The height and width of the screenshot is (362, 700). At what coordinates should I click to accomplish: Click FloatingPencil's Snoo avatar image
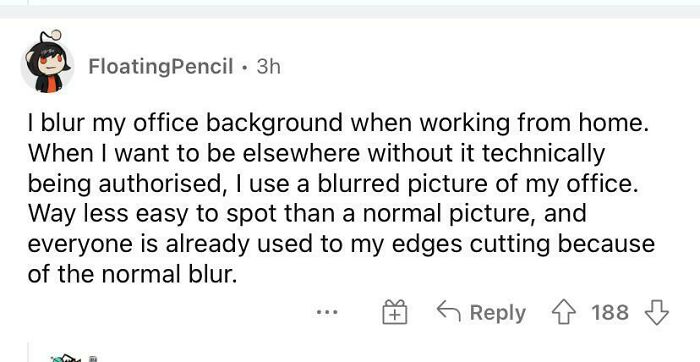pos(47,62)
